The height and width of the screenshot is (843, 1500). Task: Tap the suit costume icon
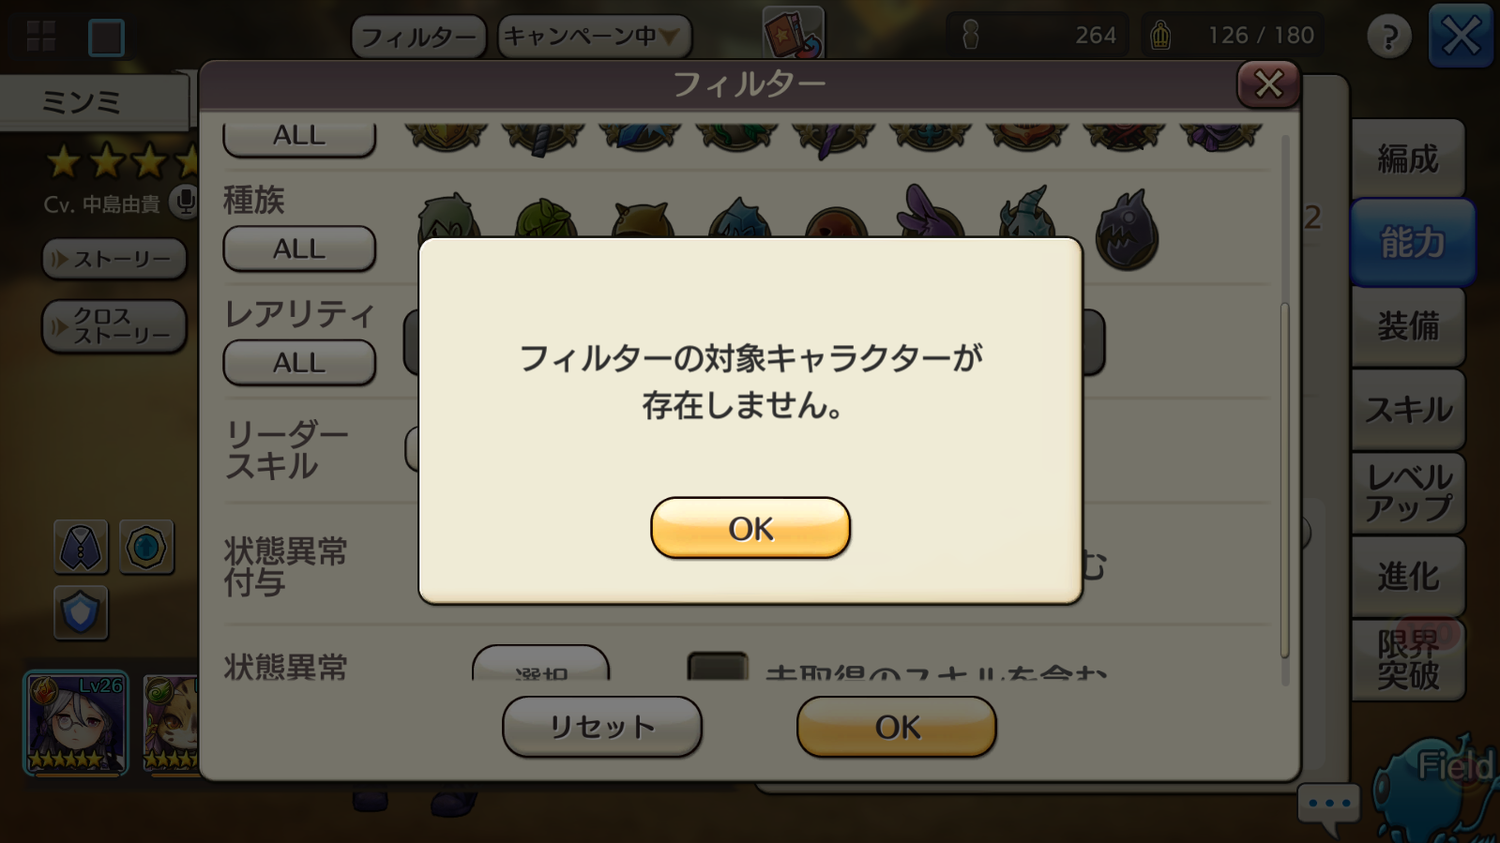[80, 547]
